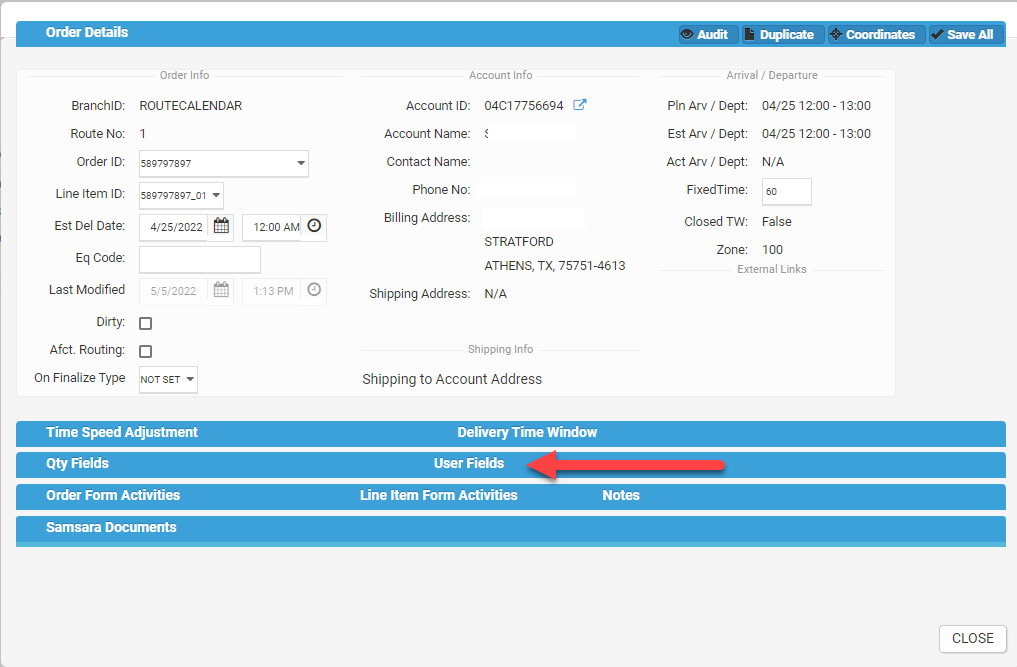Open the Est Del Date clock picker
The image size is (1017, 667).
click(314, 226)
